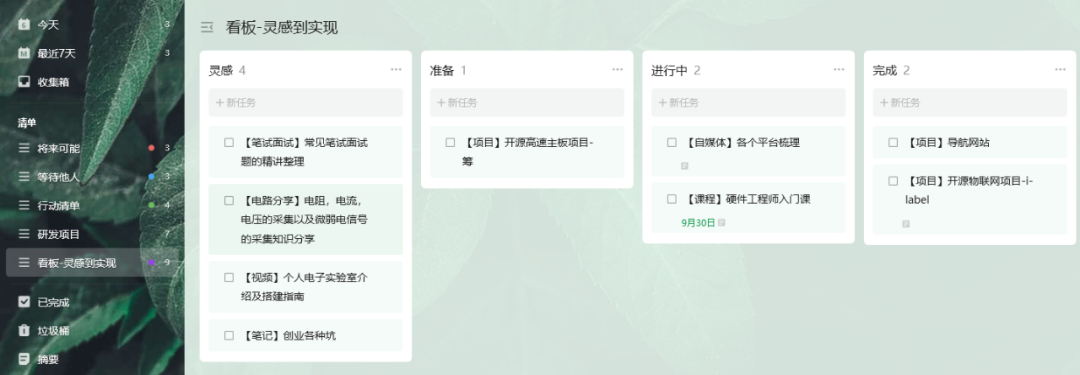Viewport: 1080px width, 375px height.
Task: Mark 硬件工程师入门课 task complete
Action: [672, 199]
